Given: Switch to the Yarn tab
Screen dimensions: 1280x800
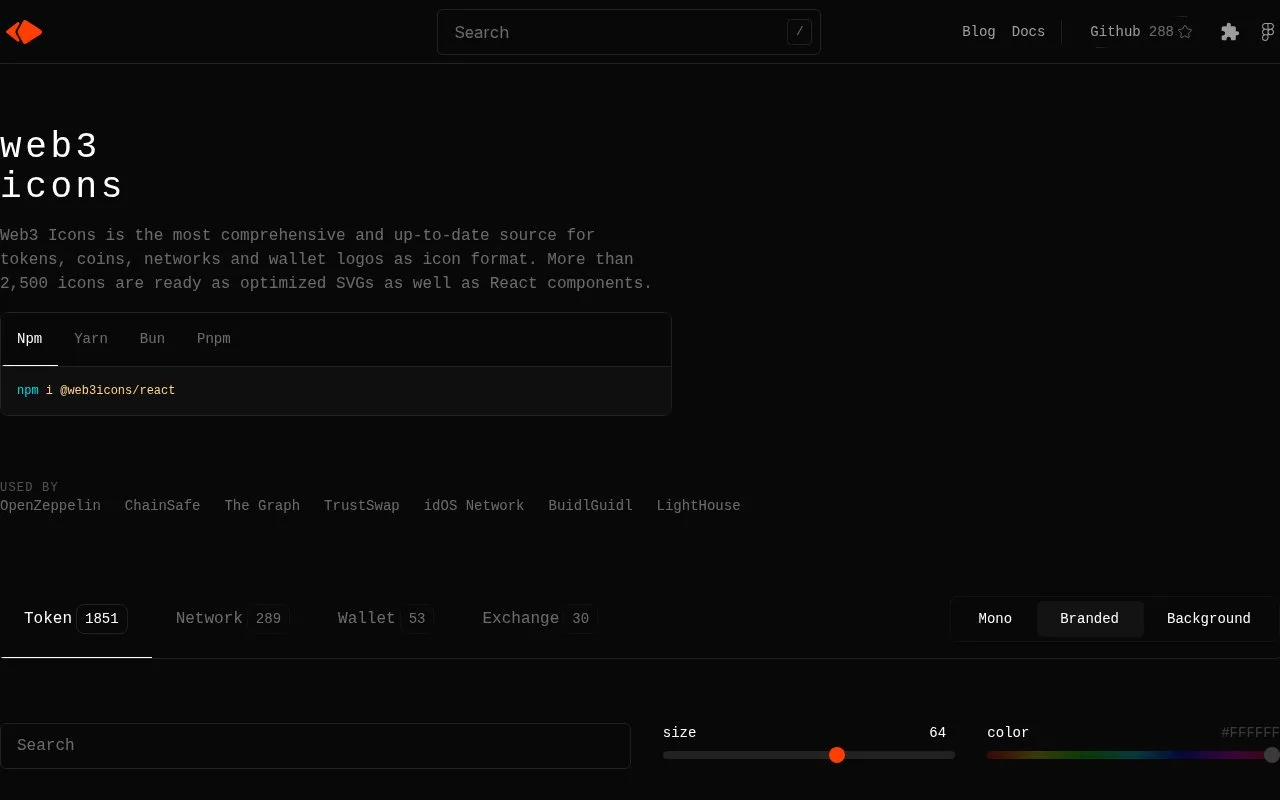Looking at the screenshot, I should (91, 339).
